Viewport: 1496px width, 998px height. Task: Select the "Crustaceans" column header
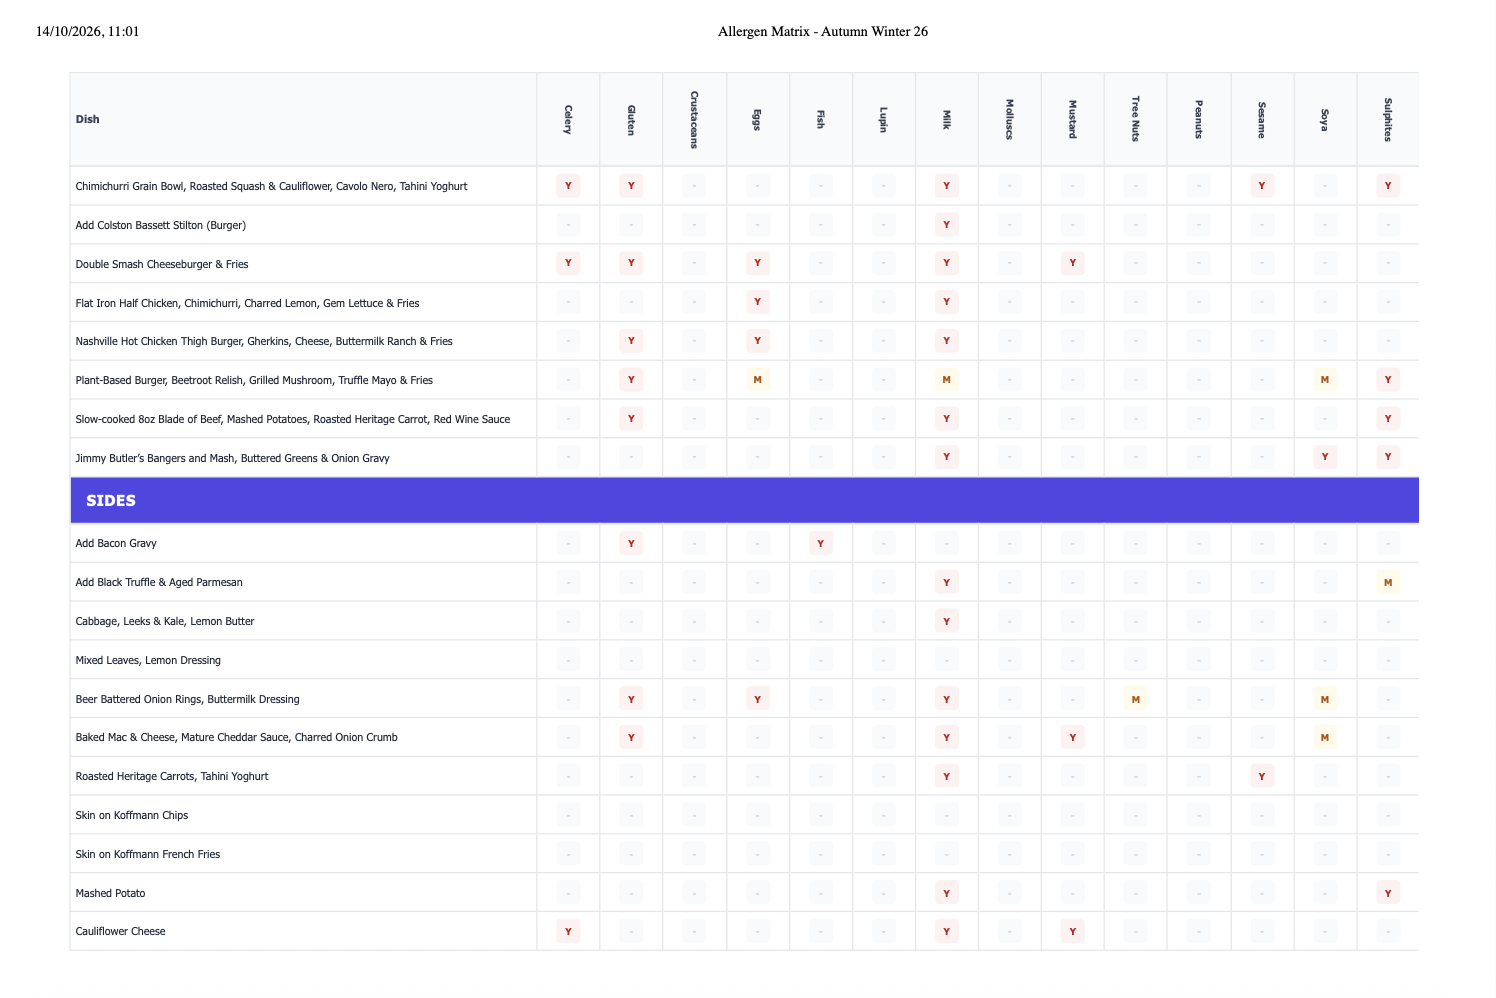(x=694, y=119)
